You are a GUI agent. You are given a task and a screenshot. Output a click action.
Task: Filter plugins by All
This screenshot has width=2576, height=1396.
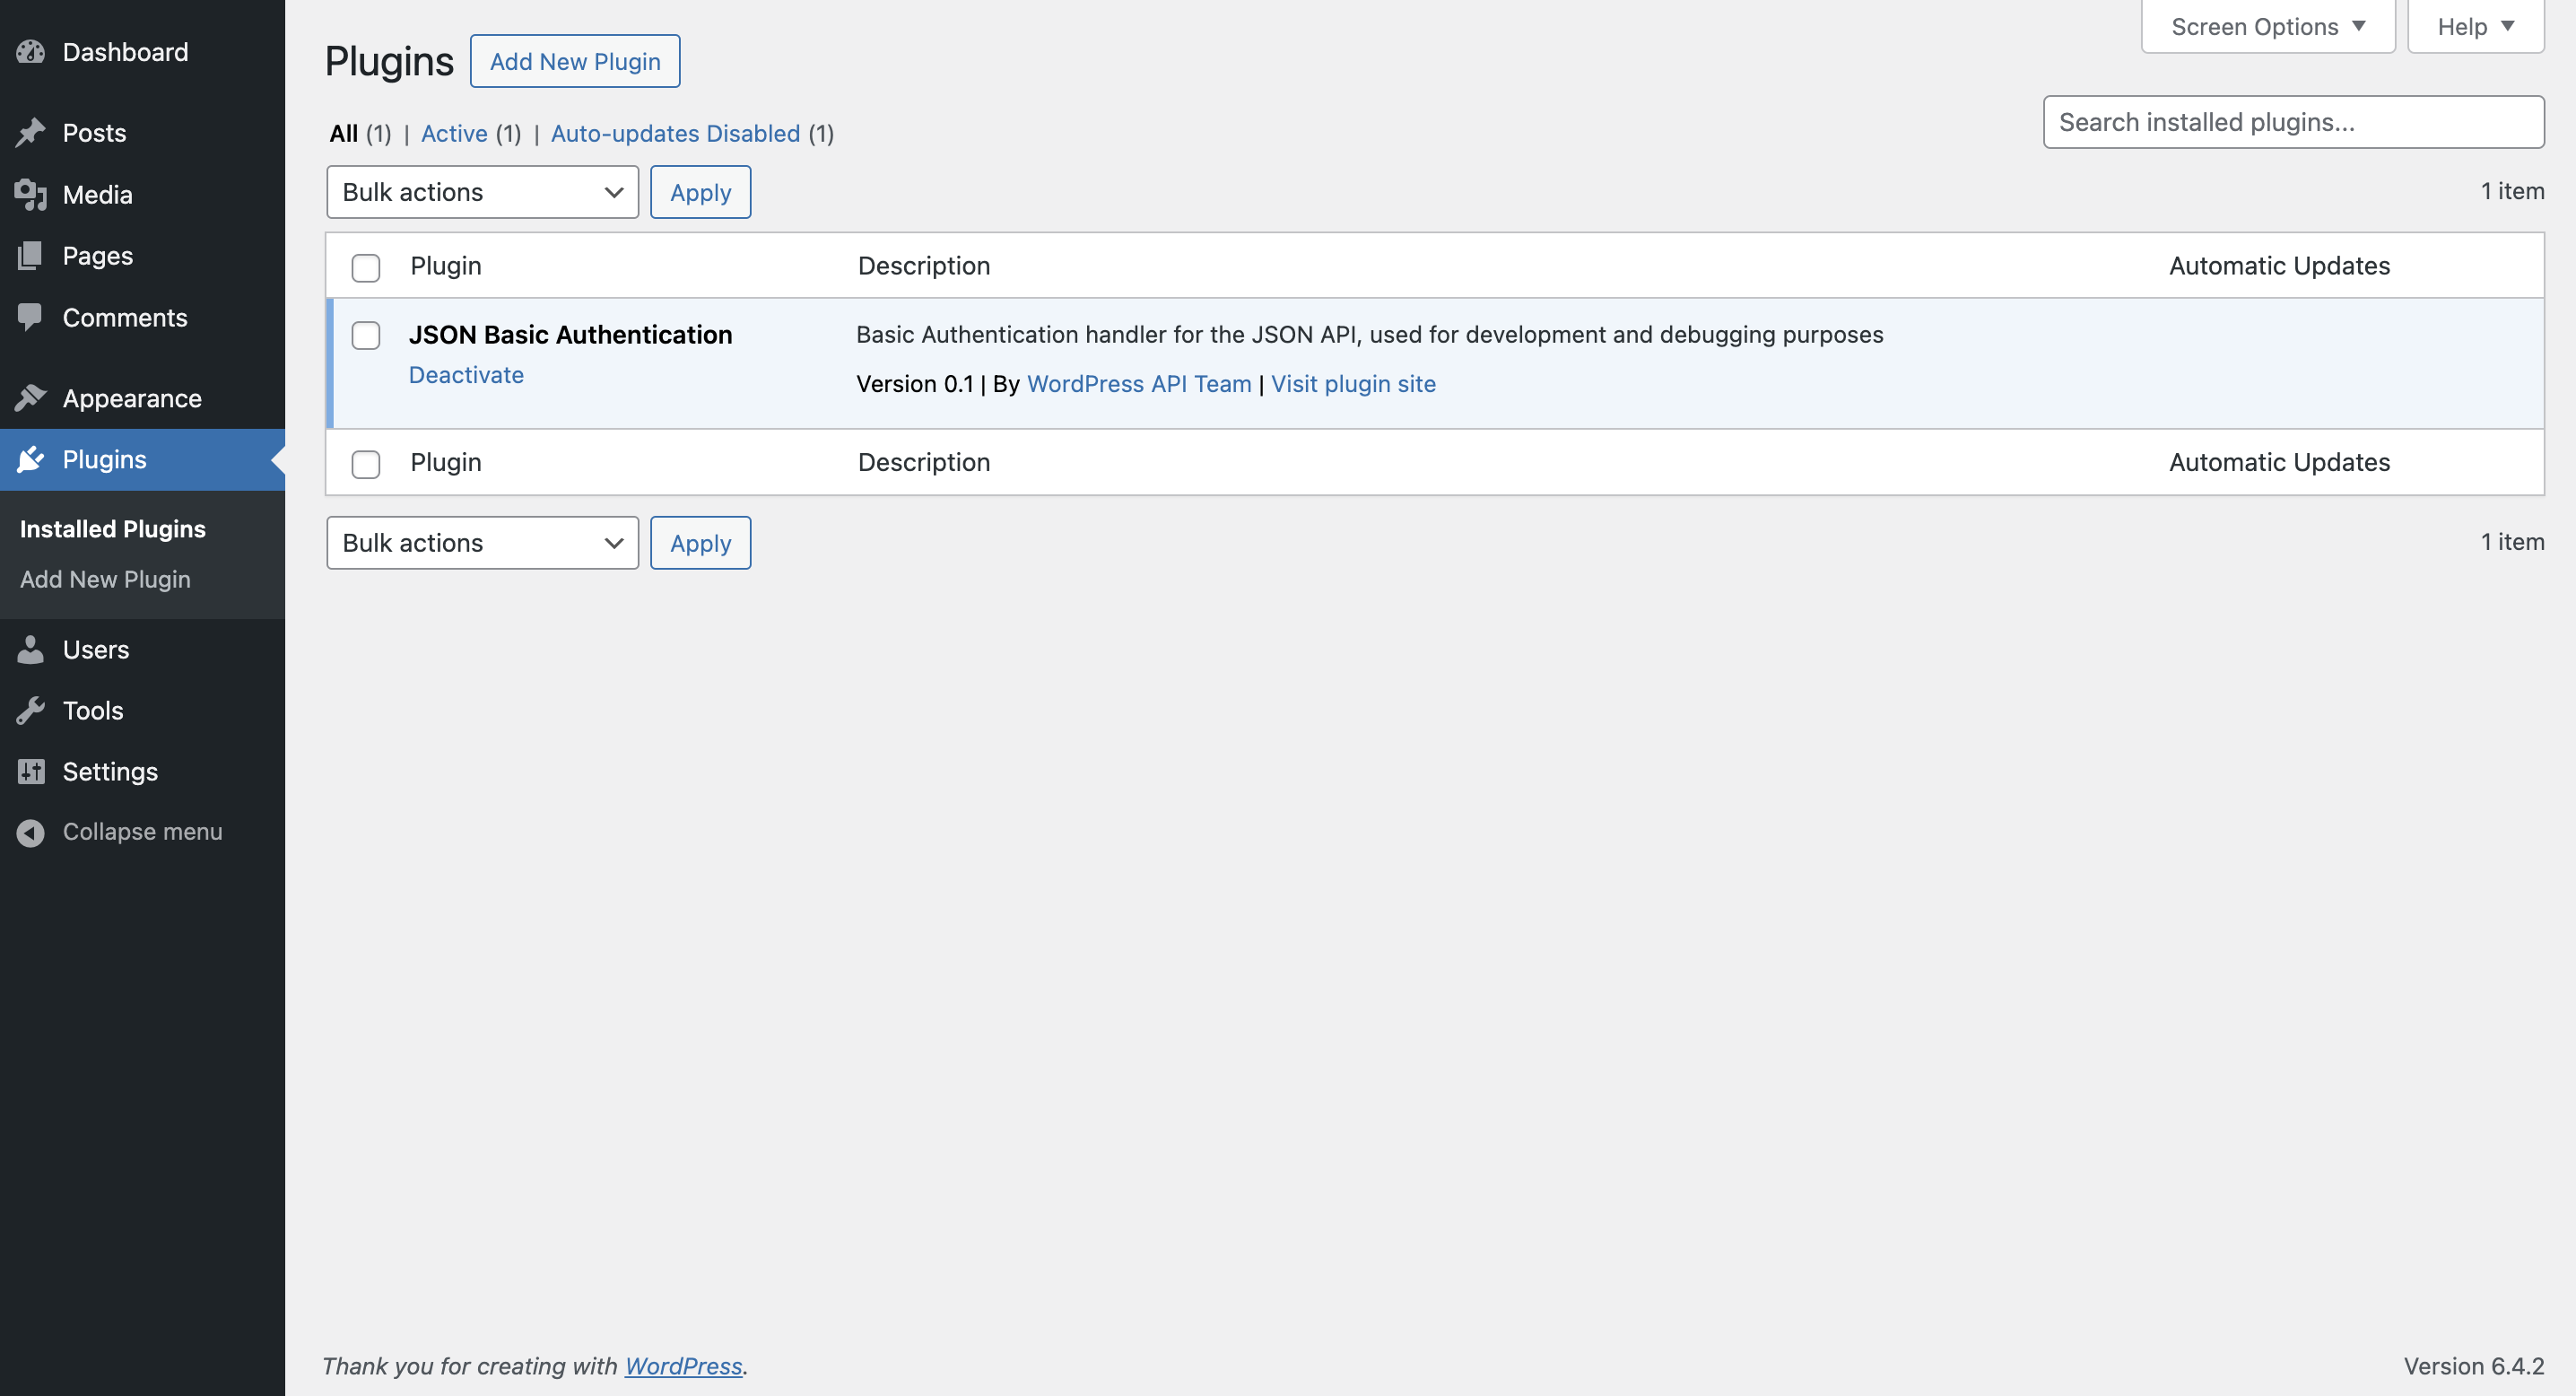pos(344,133)
